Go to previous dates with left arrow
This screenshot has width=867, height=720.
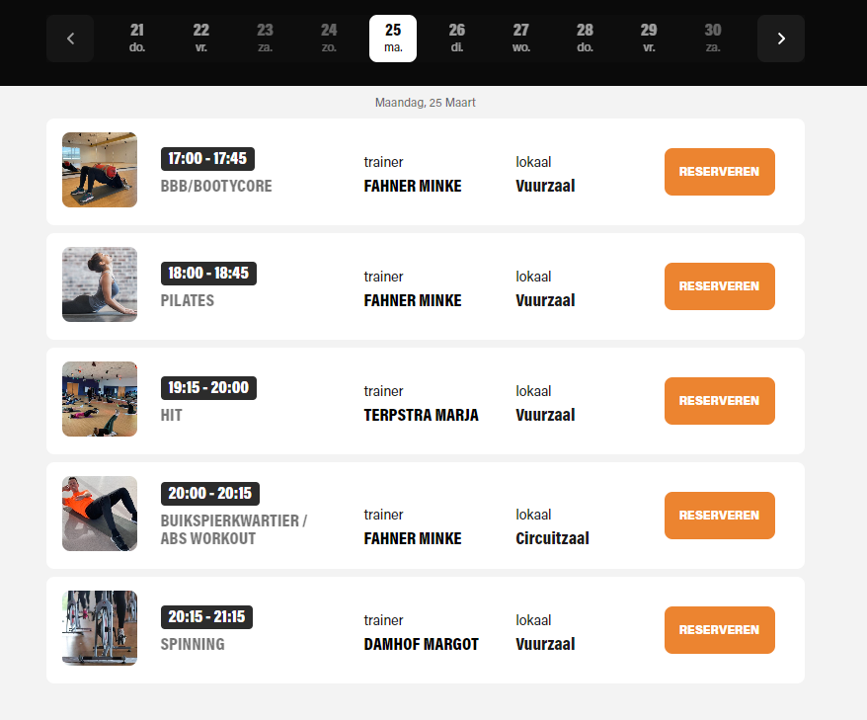pyautogui.click(x=70, y=39)
